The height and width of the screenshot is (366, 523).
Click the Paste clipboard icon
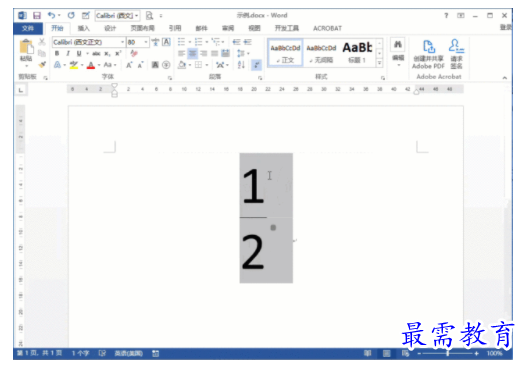(26, 47)
